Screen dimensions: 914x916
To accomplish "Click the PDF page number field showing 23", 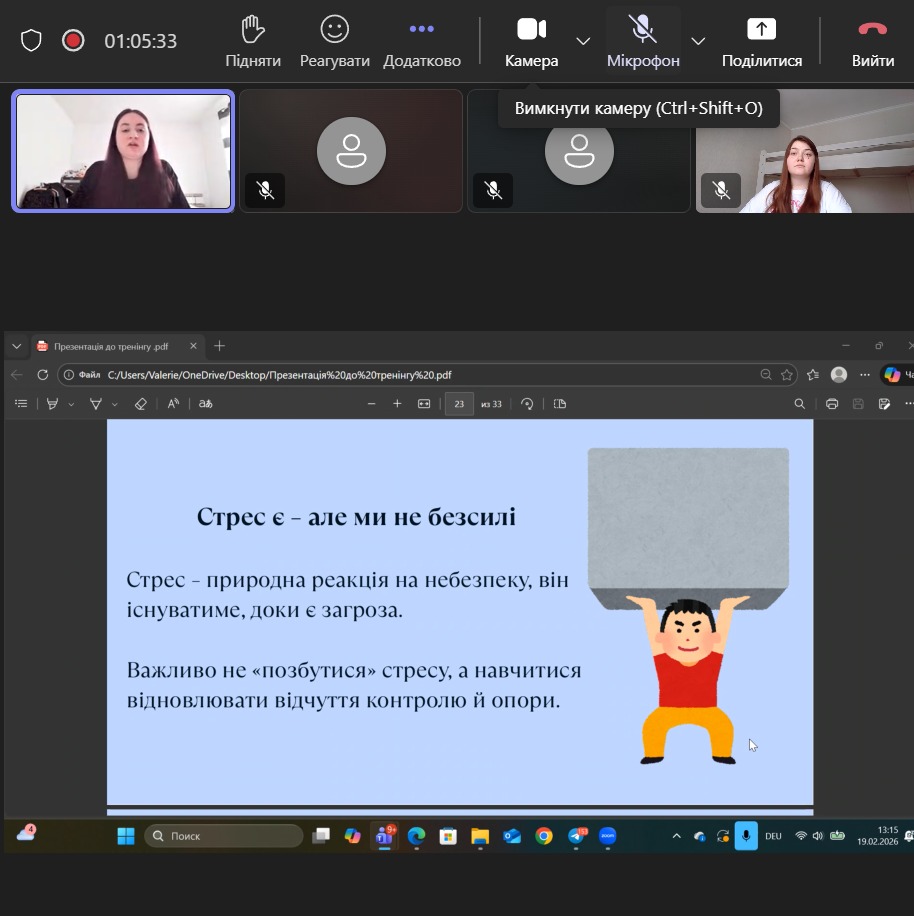I will coord(459,404).
